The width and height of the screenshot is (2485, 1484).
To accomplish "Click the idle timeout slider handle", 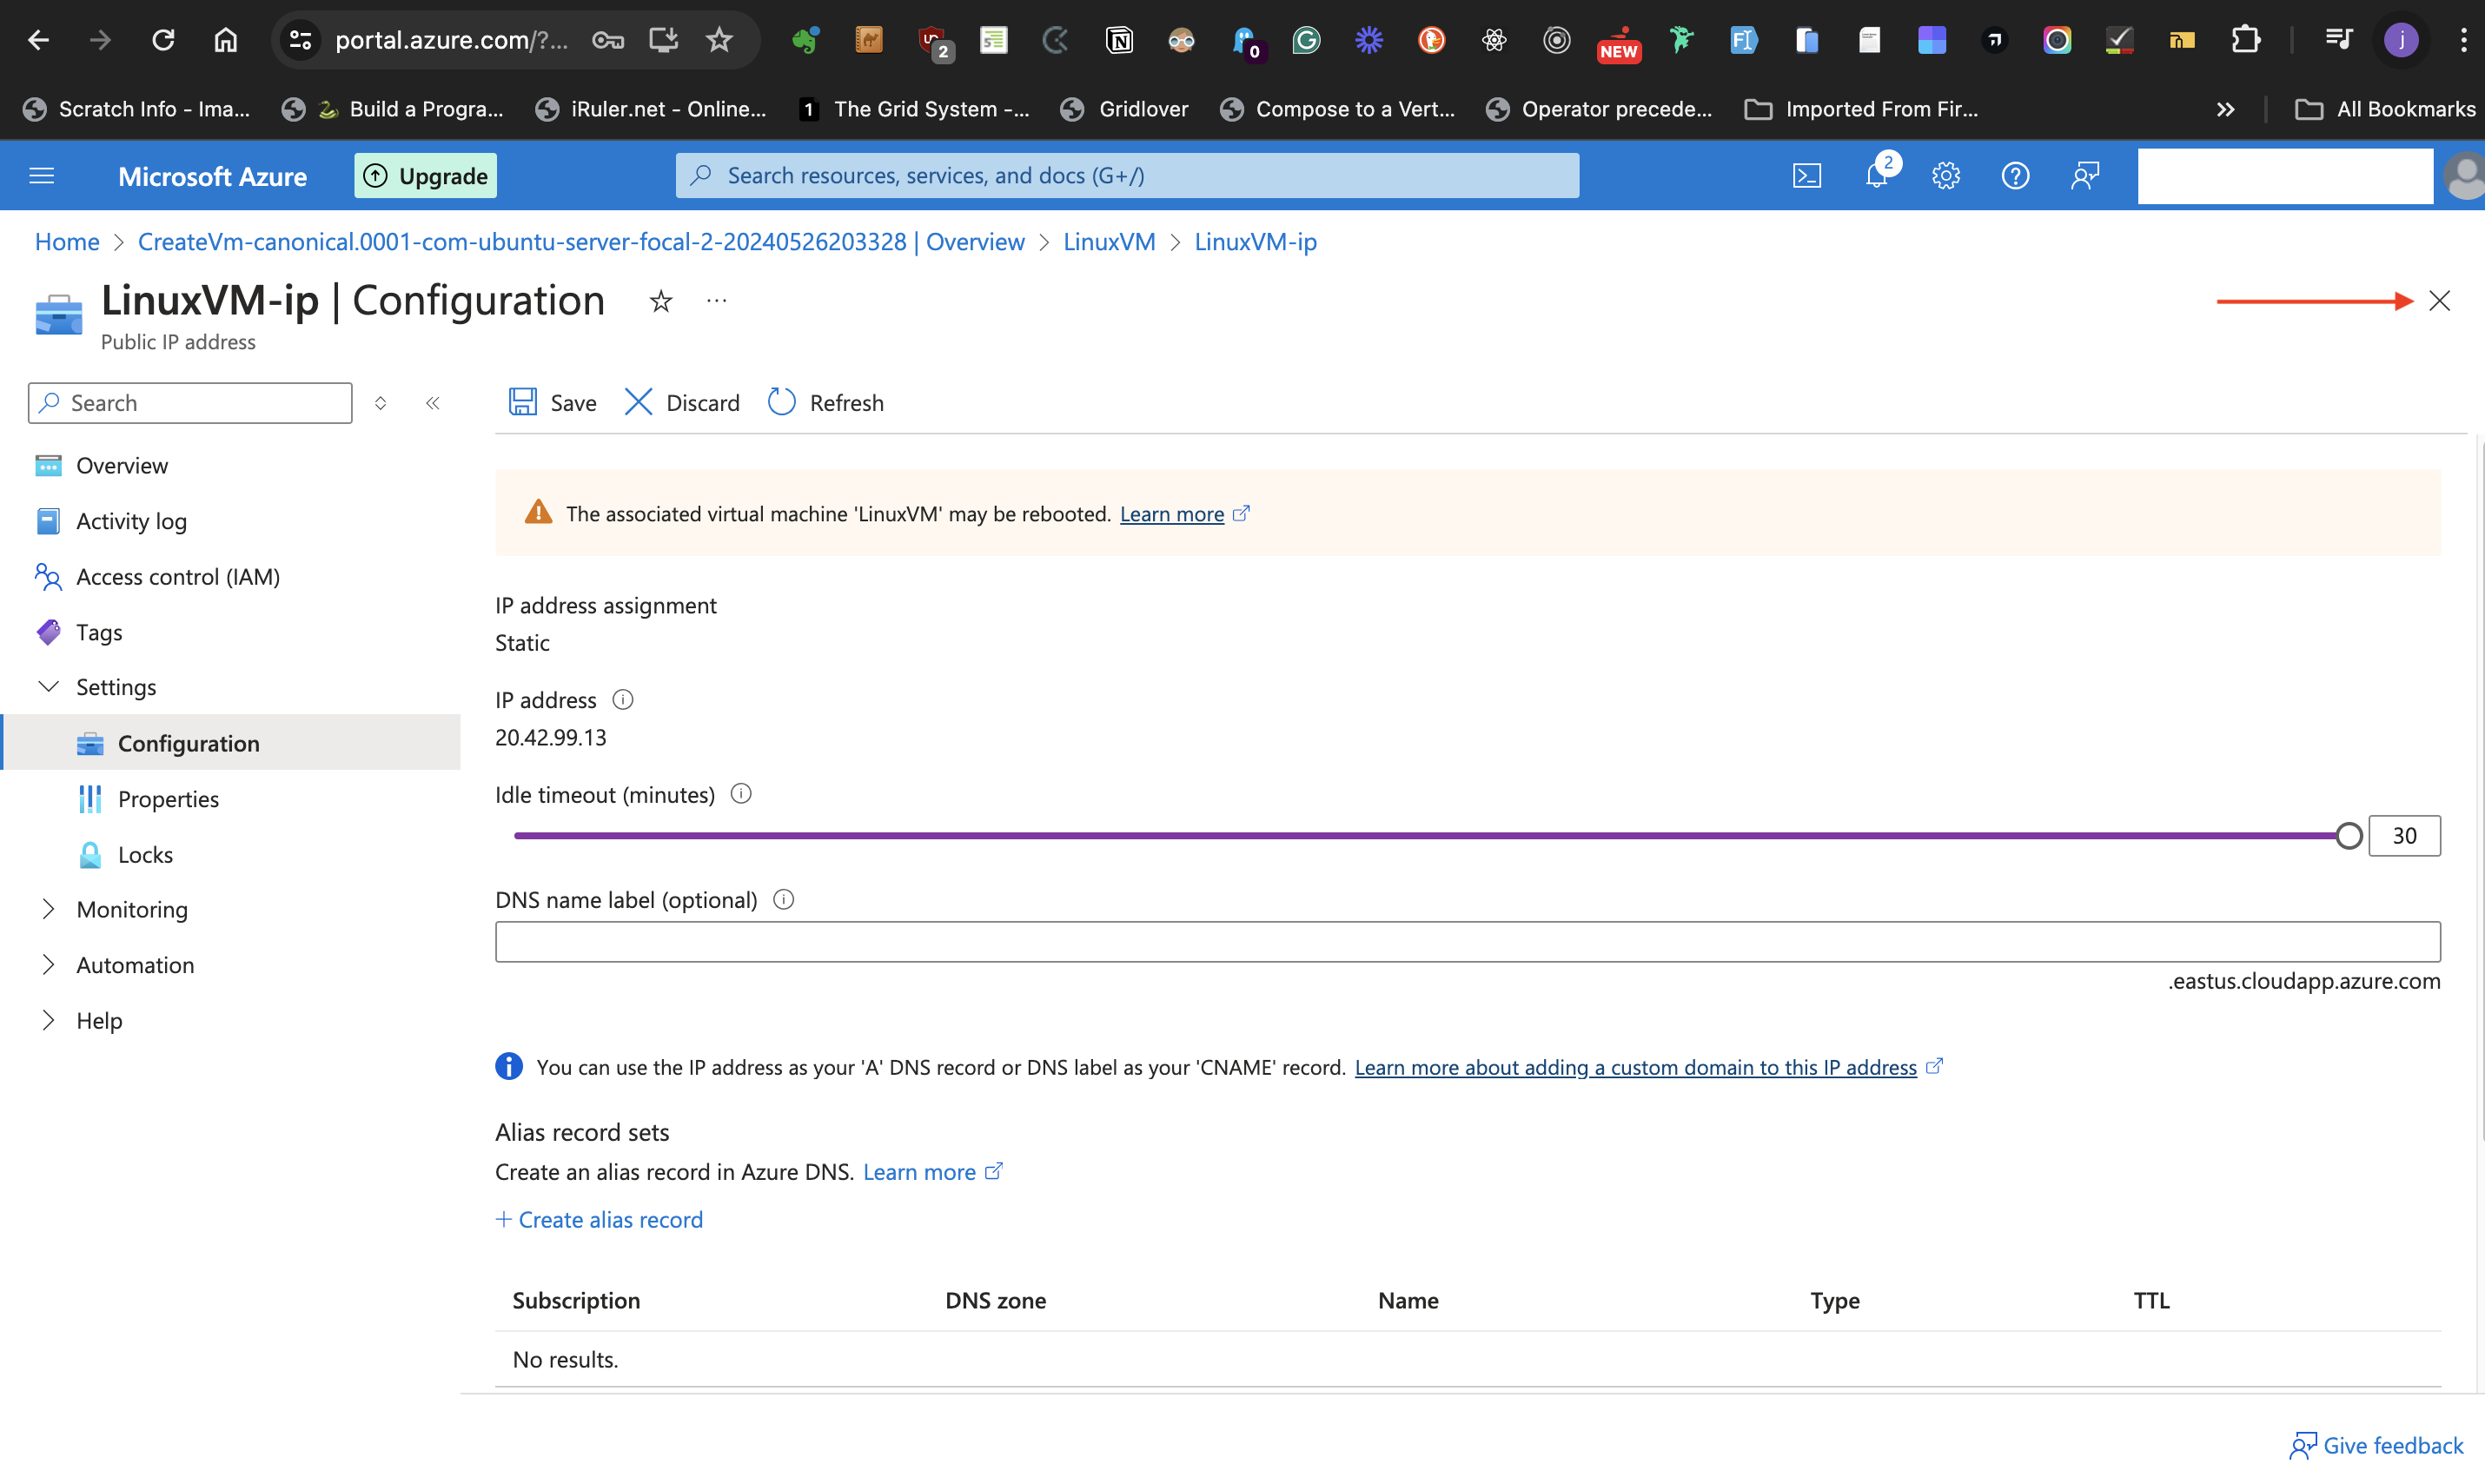I will click(2349, 835).
